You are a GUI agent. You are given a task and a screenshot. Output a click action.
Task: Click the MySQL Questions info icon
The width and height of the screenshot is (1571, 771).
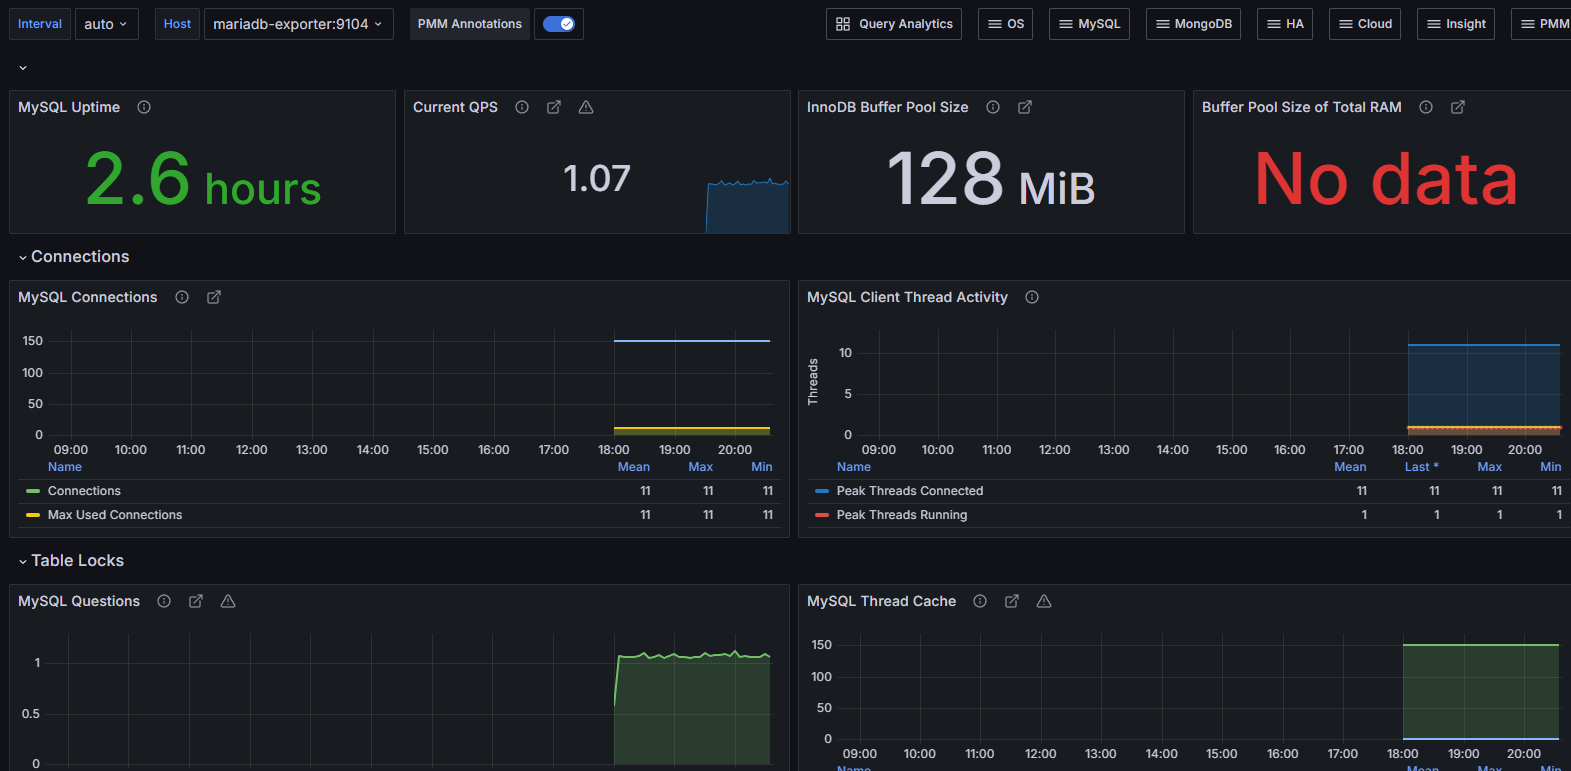pos(164,601)
